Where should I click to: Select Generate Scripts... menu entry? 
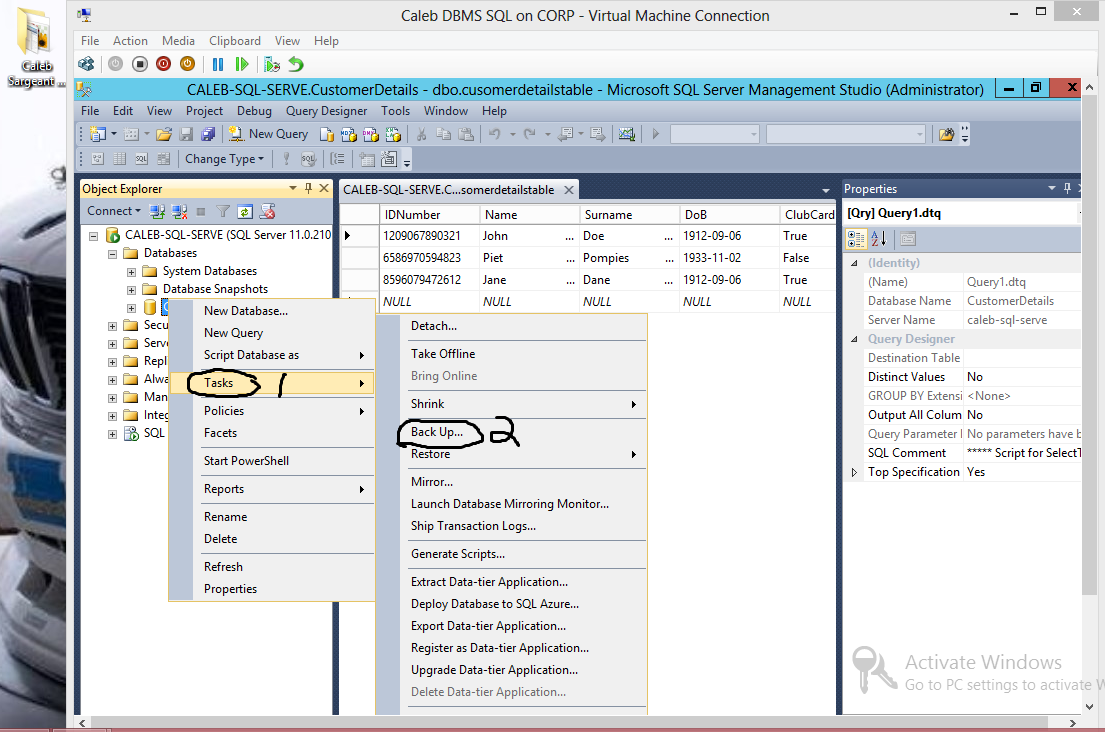(x=457, y=554)
